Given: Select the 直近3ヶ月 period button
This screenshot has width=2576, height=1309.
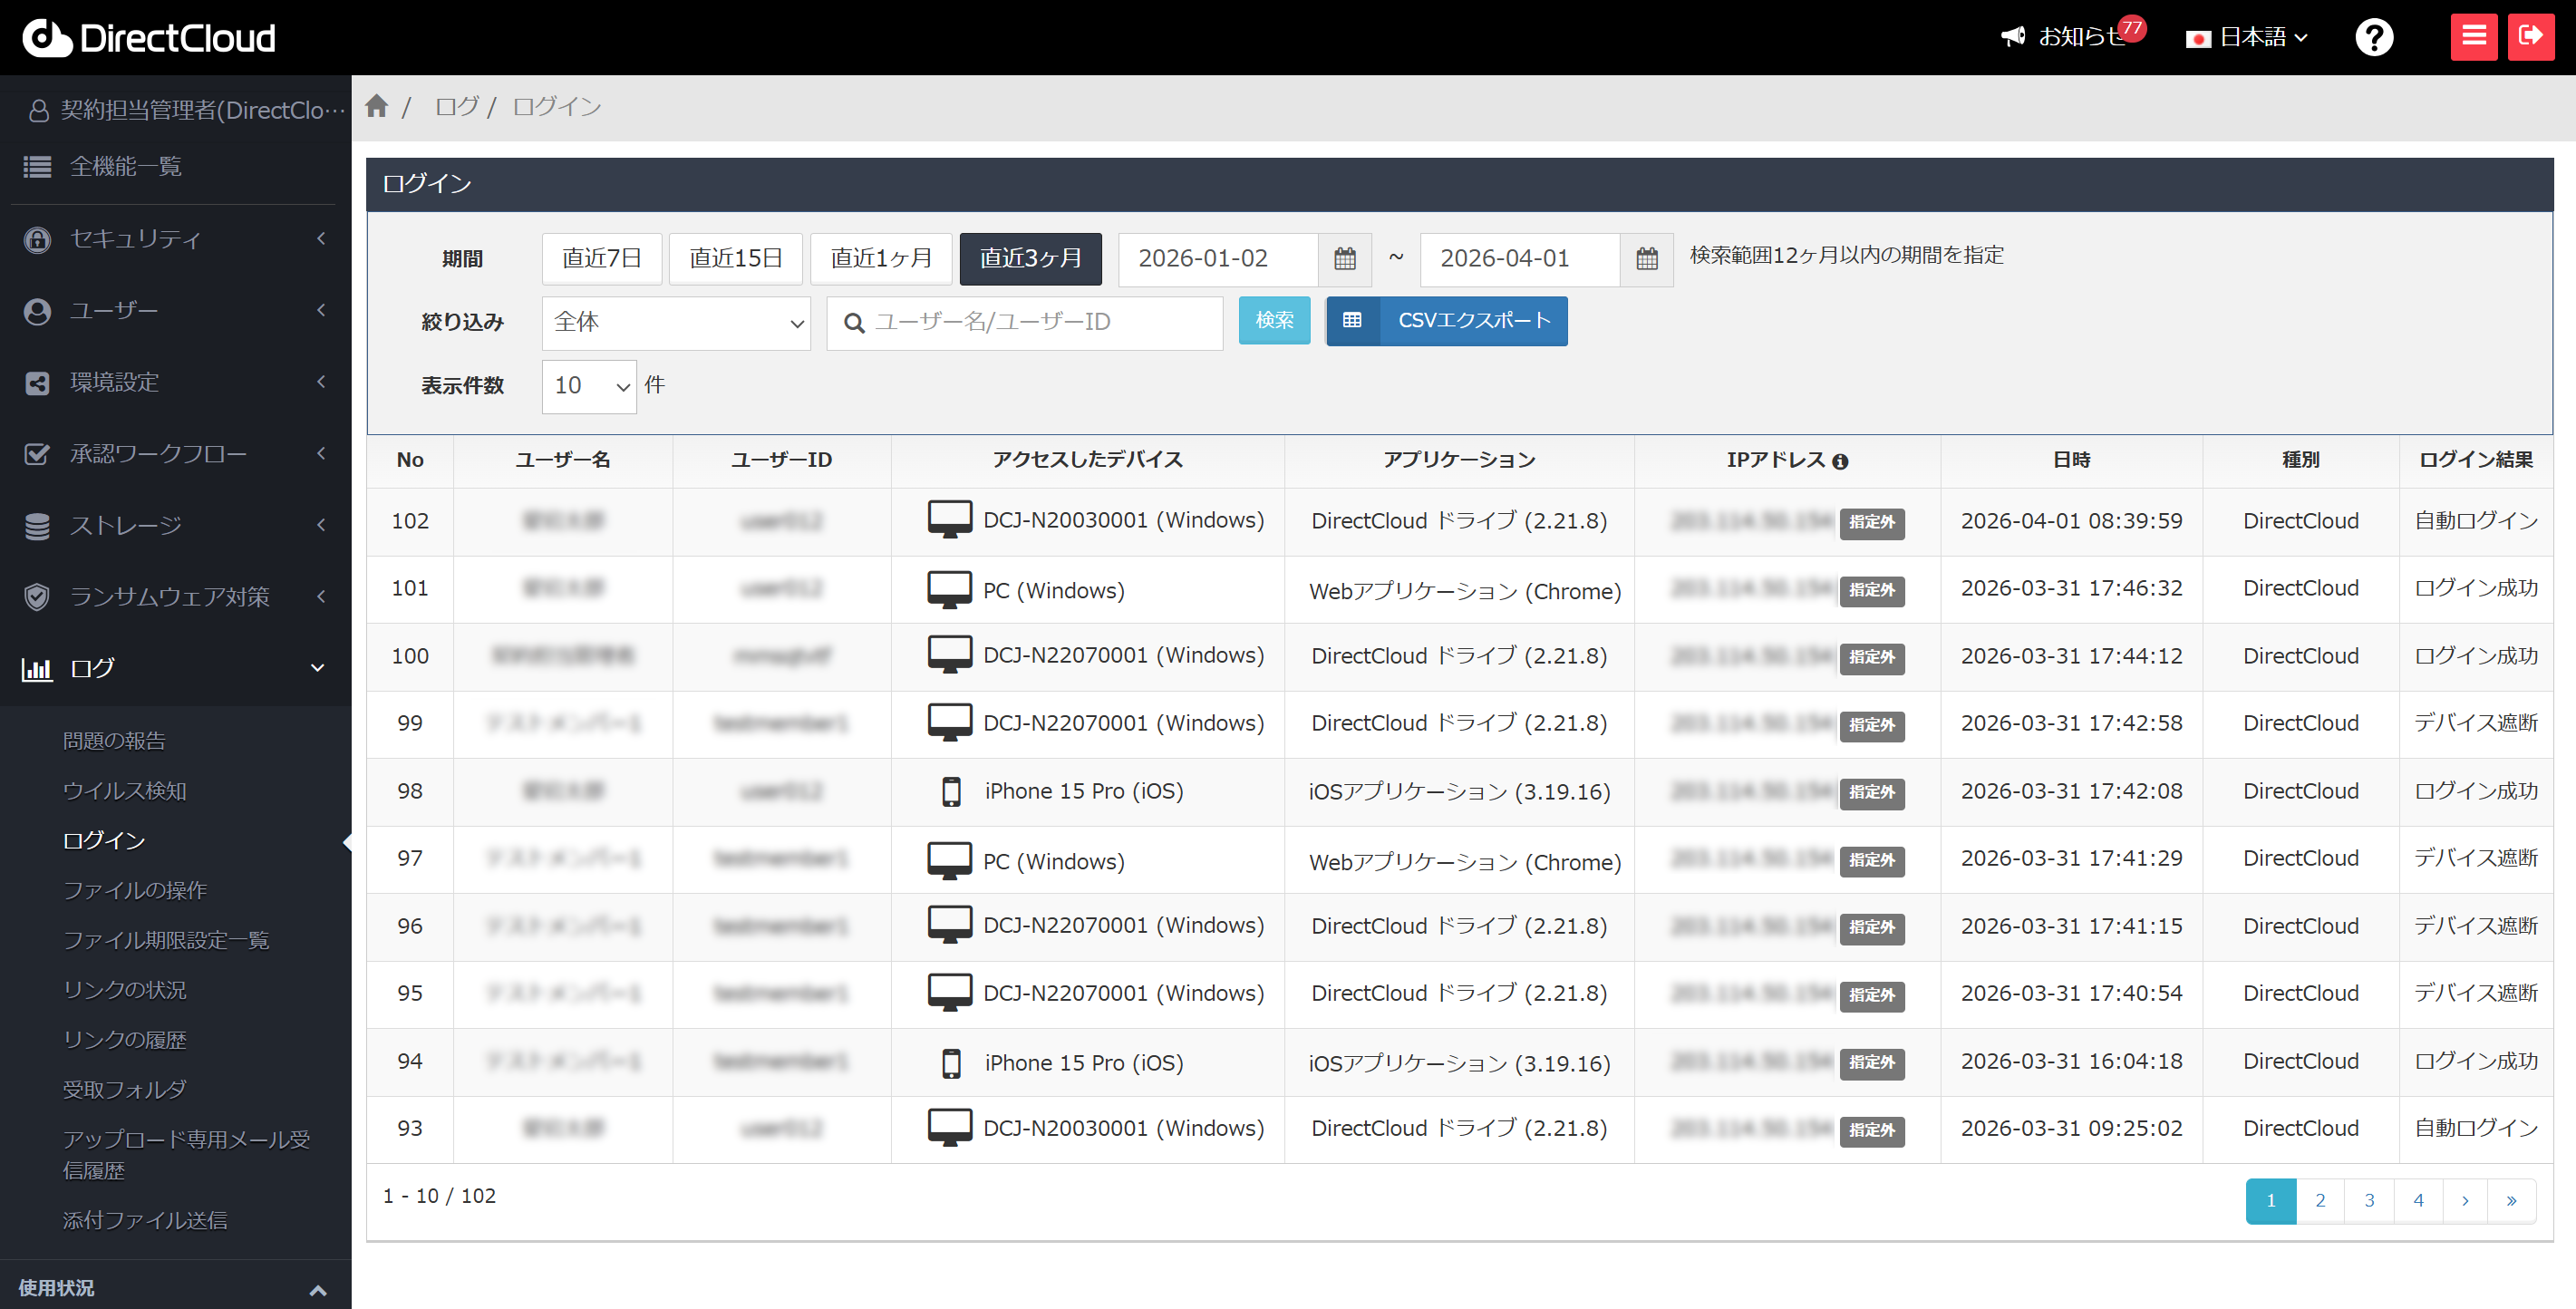Looking at the screenshot, I should click(1031, 259).
